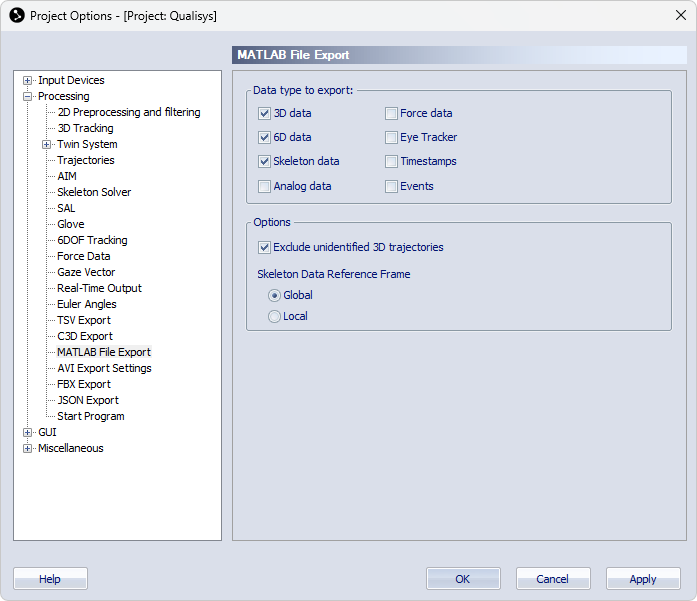
Task: Select Processing label in tree
Action: (64, 96)
